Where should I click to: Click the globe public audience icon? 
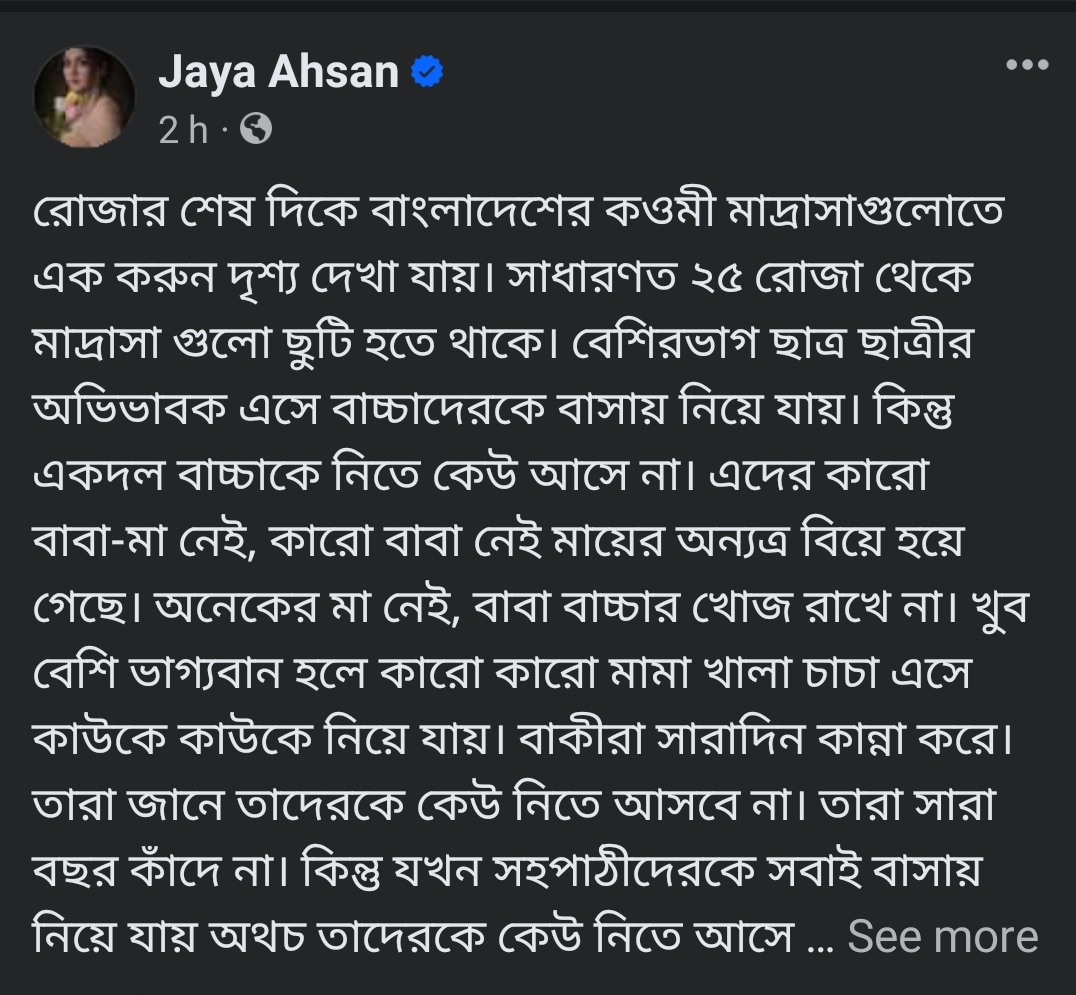click(256, 129)
